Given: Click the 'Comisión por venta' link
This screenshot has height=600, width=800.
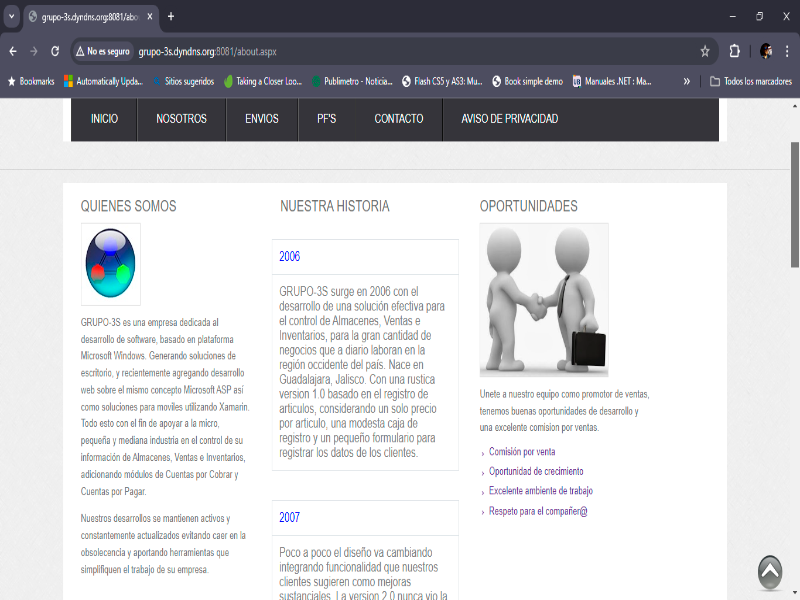Looking at the screenshot, I should [522, 452].
